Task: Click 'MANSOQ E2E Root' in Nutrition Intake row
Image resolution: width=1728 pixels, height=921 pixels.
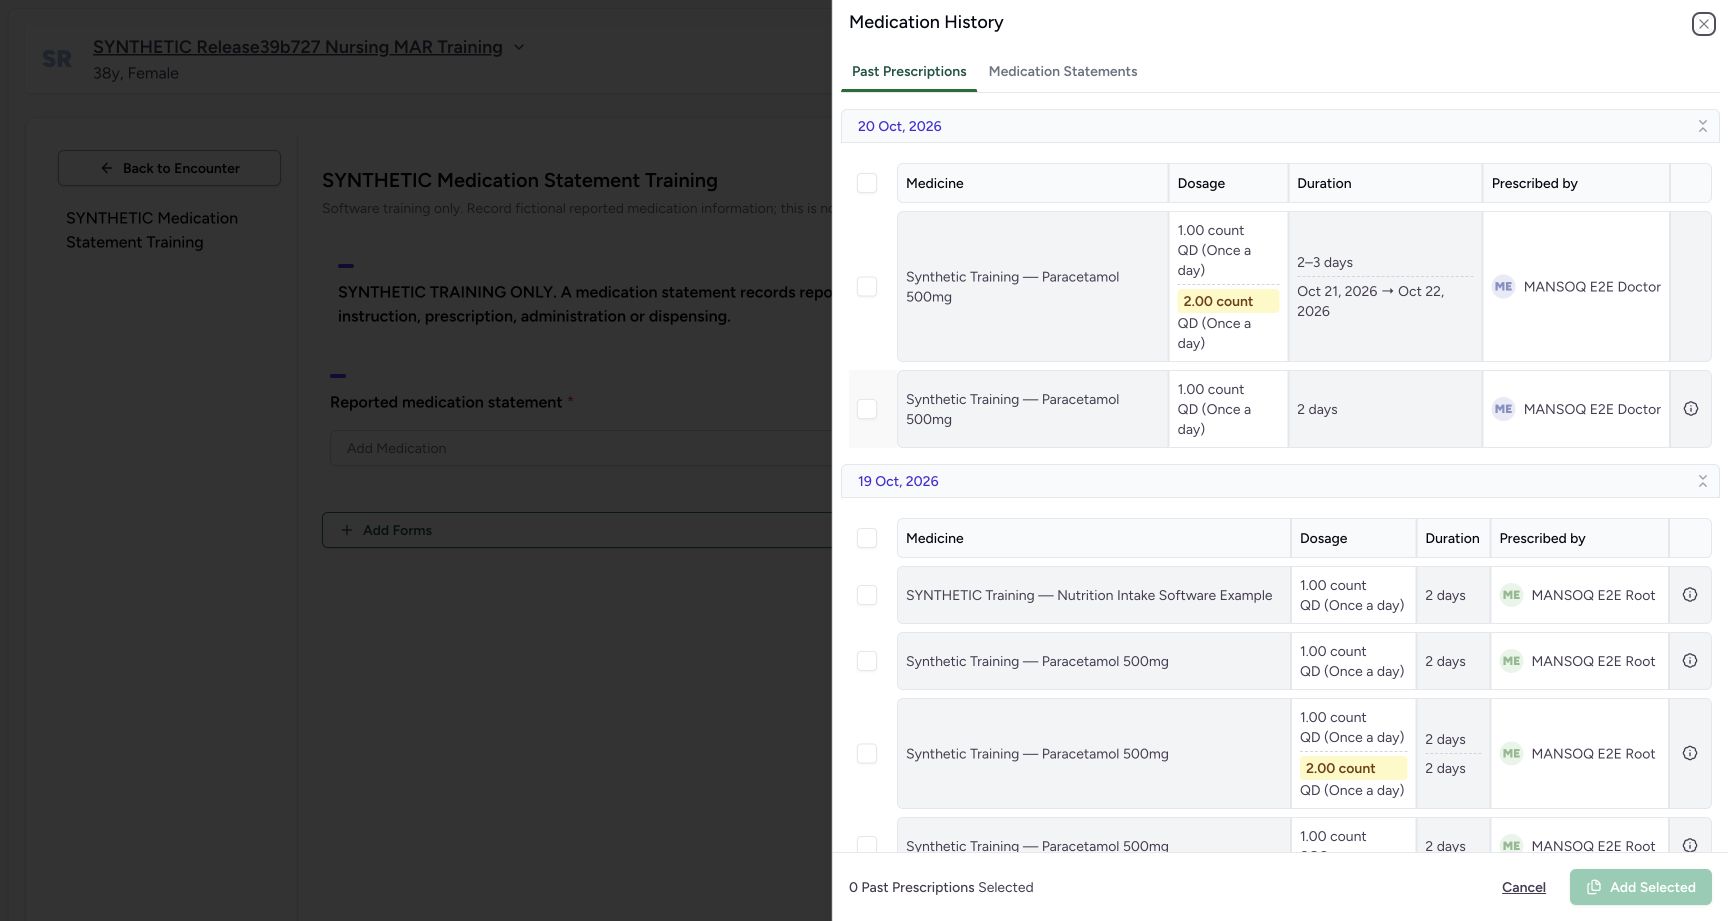Action: pos(1593,595)
